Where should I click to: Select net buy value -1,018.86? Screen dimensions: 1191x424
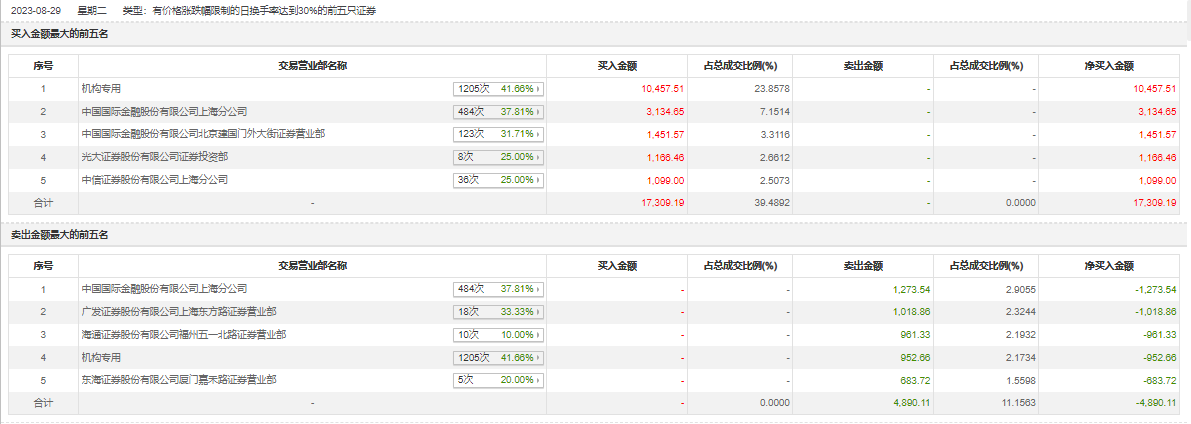pyautogui.click(x=1155, y=312)
